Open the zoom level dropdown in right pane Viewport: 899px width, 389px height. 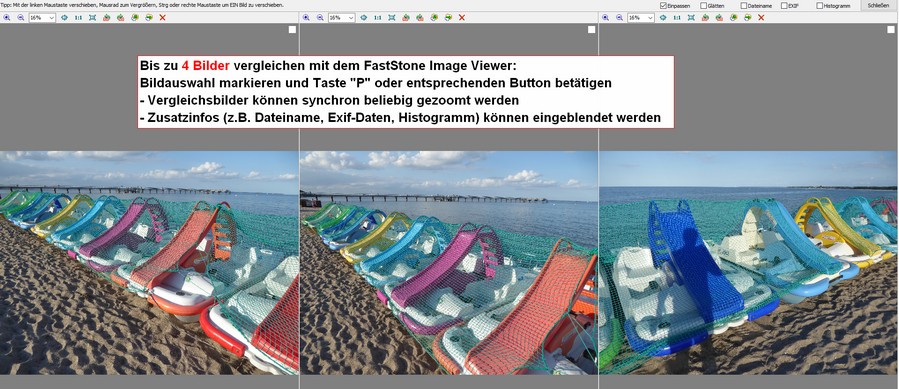pyautogui.click(x=641, y=18)
